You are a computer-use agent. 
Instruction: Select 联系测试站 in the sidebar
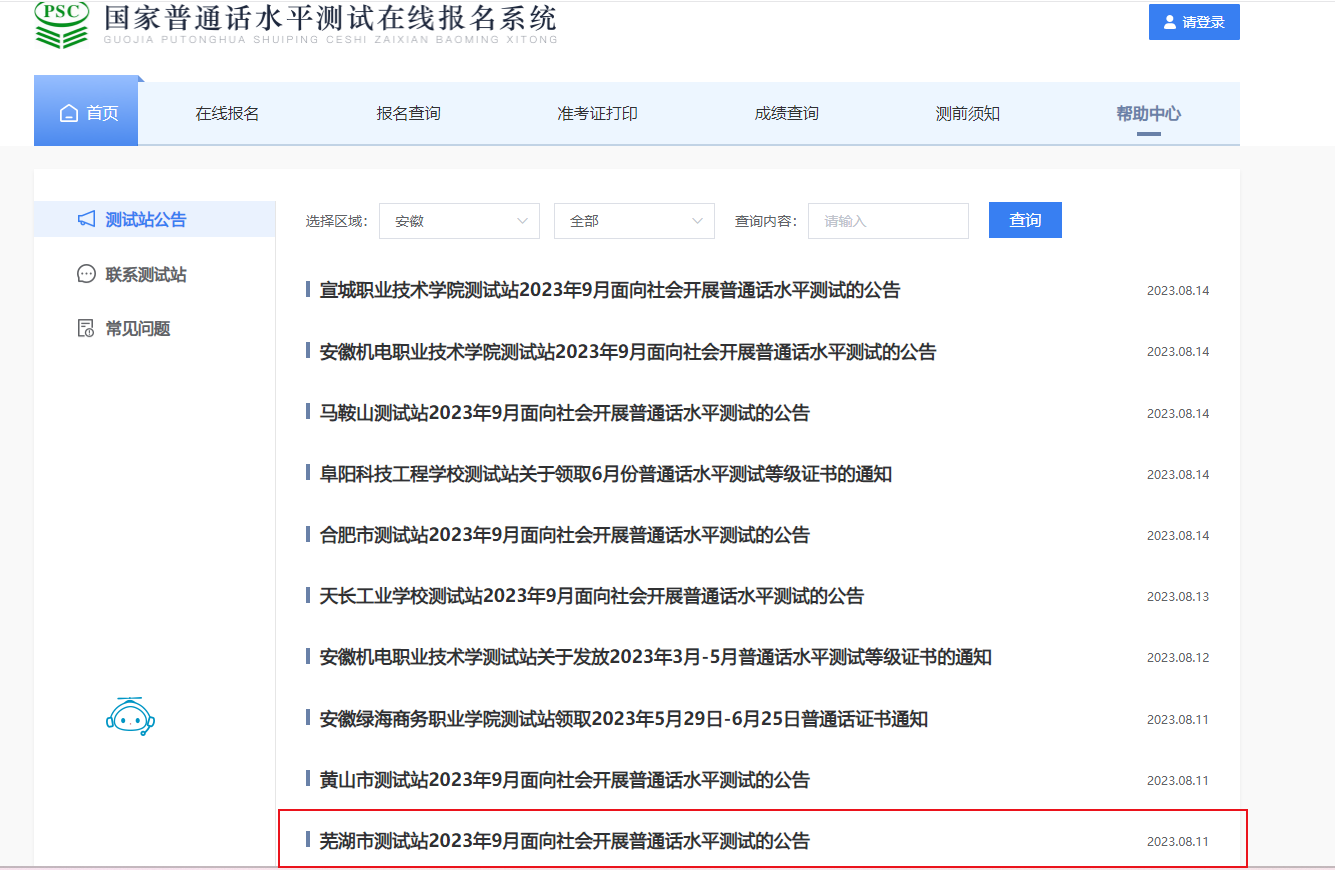coord(146,274)
